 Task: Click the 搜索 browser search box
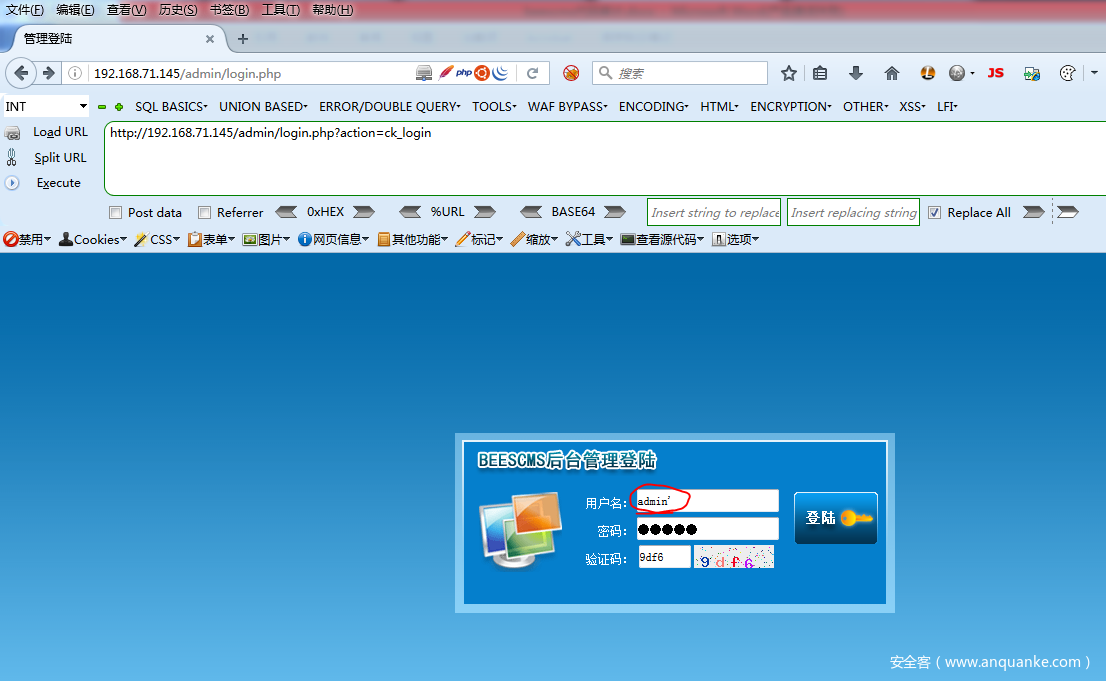(x=680, y=73)
